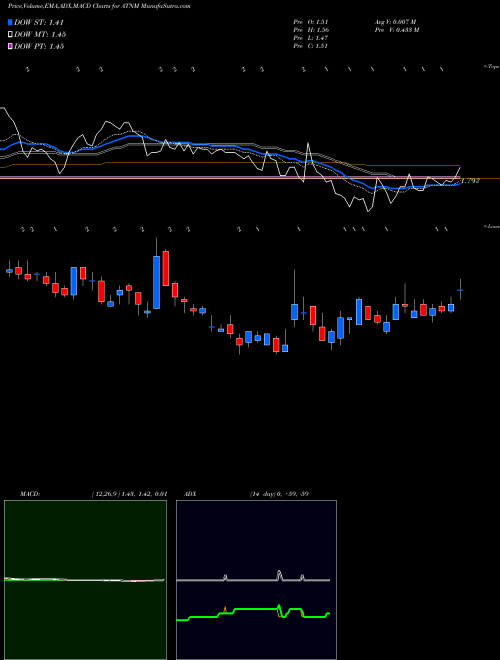
Task: Click the white DOW MT legend swatch
Action: click(11, 35)
